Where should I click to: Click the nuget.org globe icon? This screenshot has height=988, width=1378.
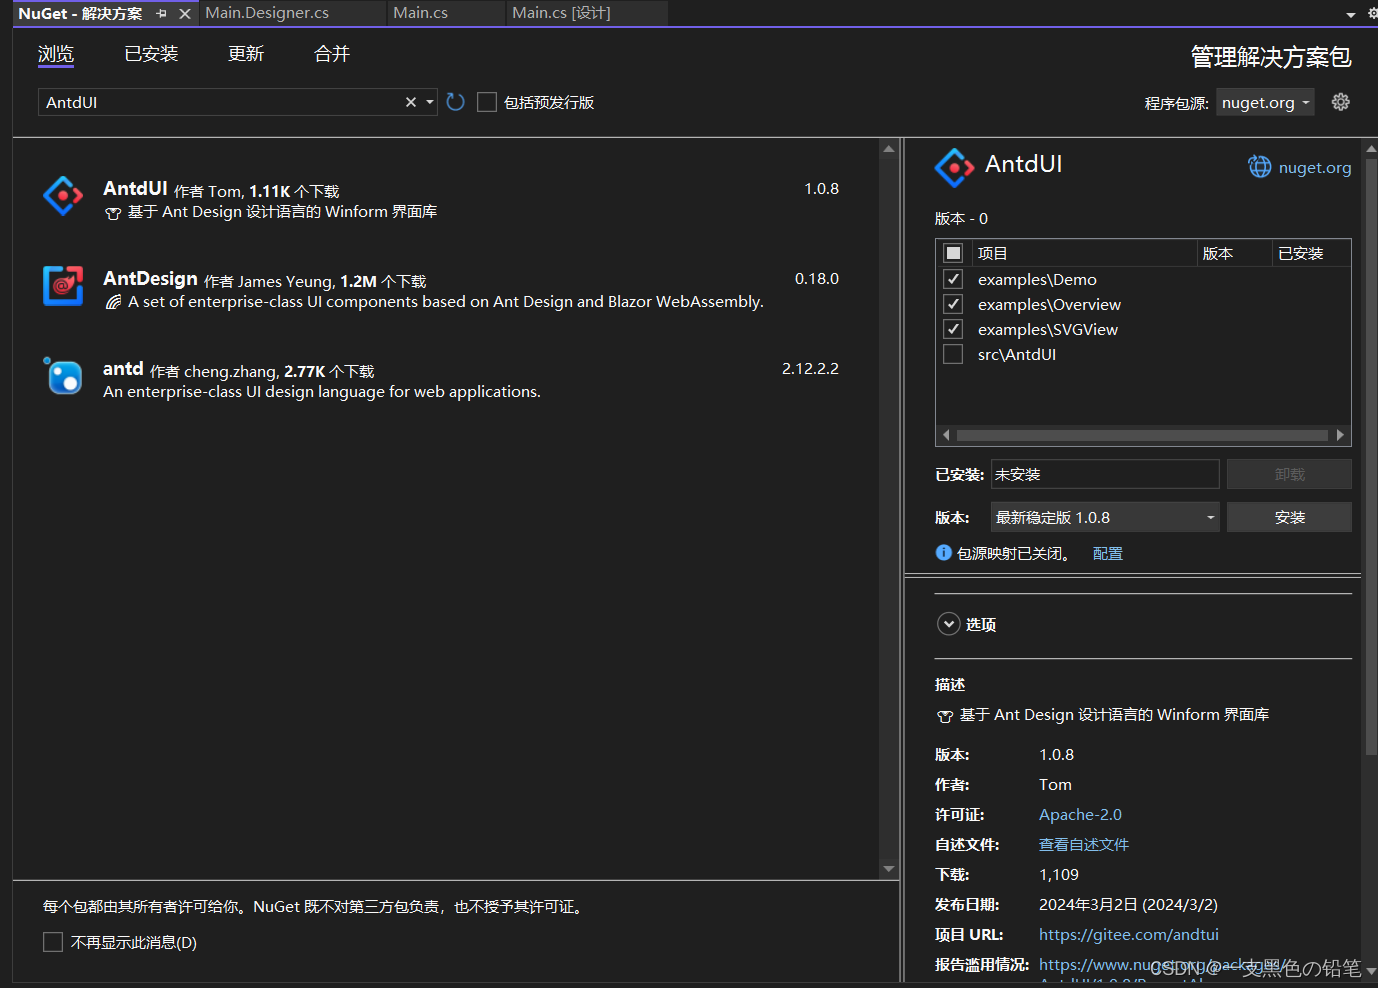tap(1259, 167)
